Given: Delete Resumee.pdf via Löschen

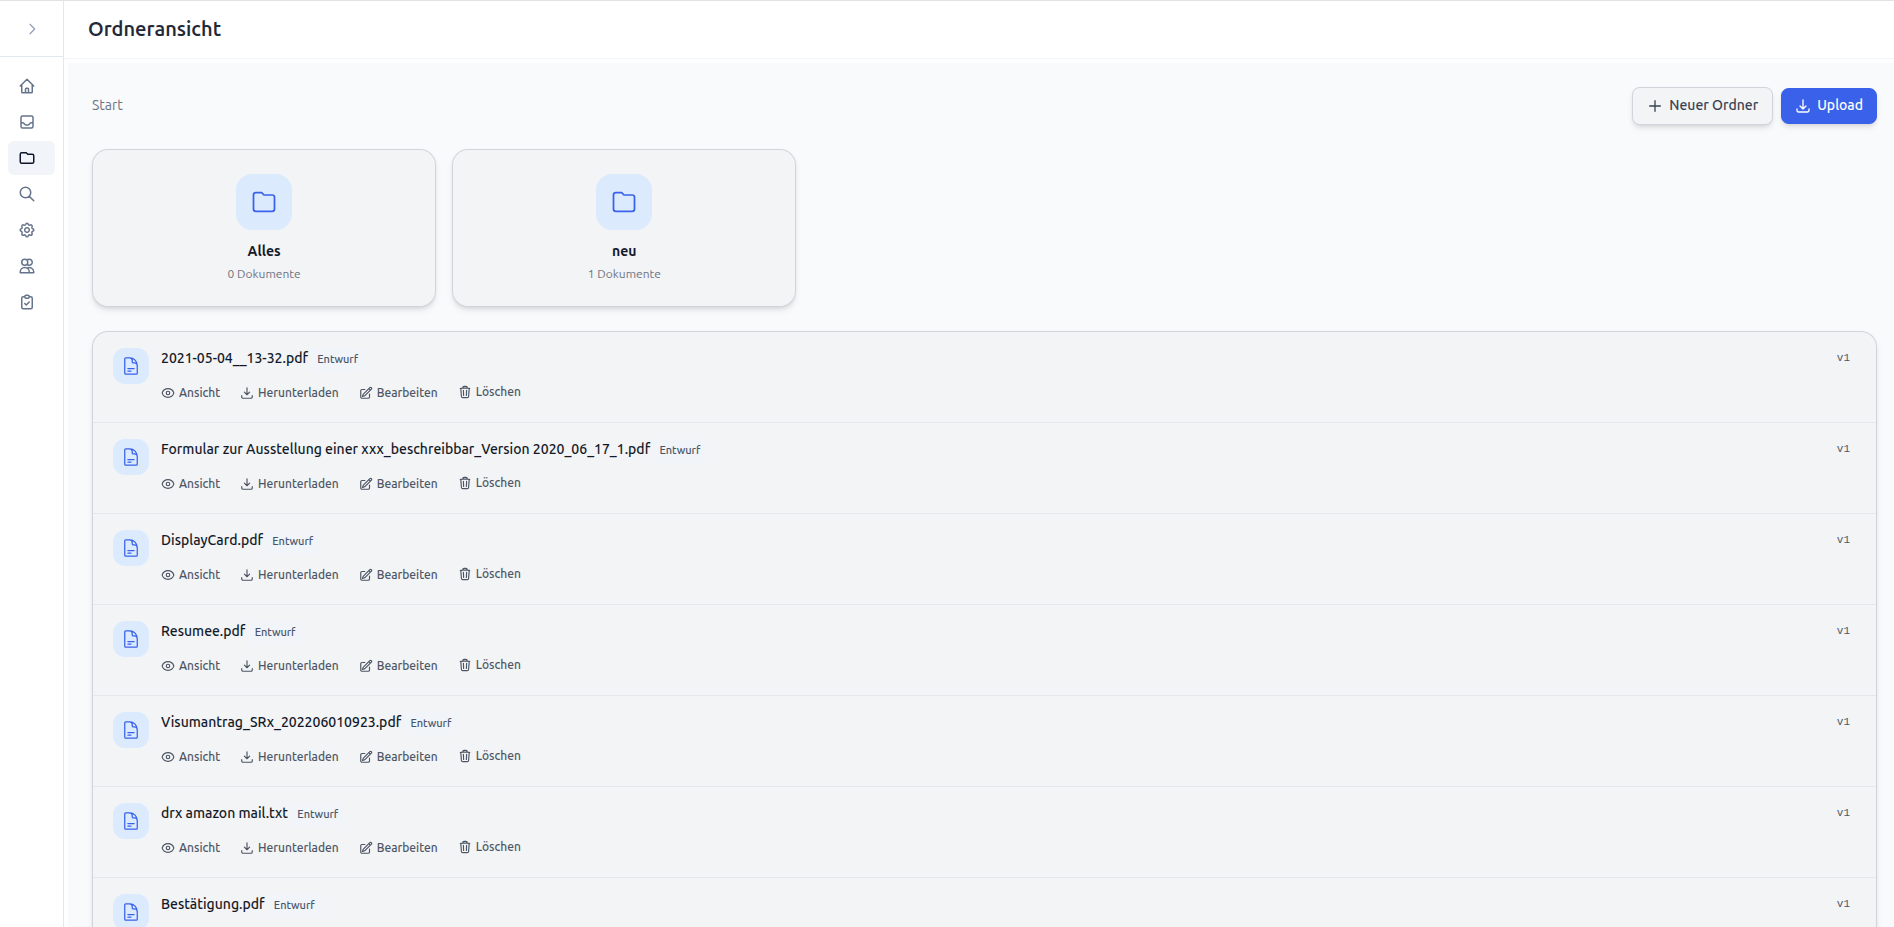Looking at the screenshot, I should click(490, 665).
